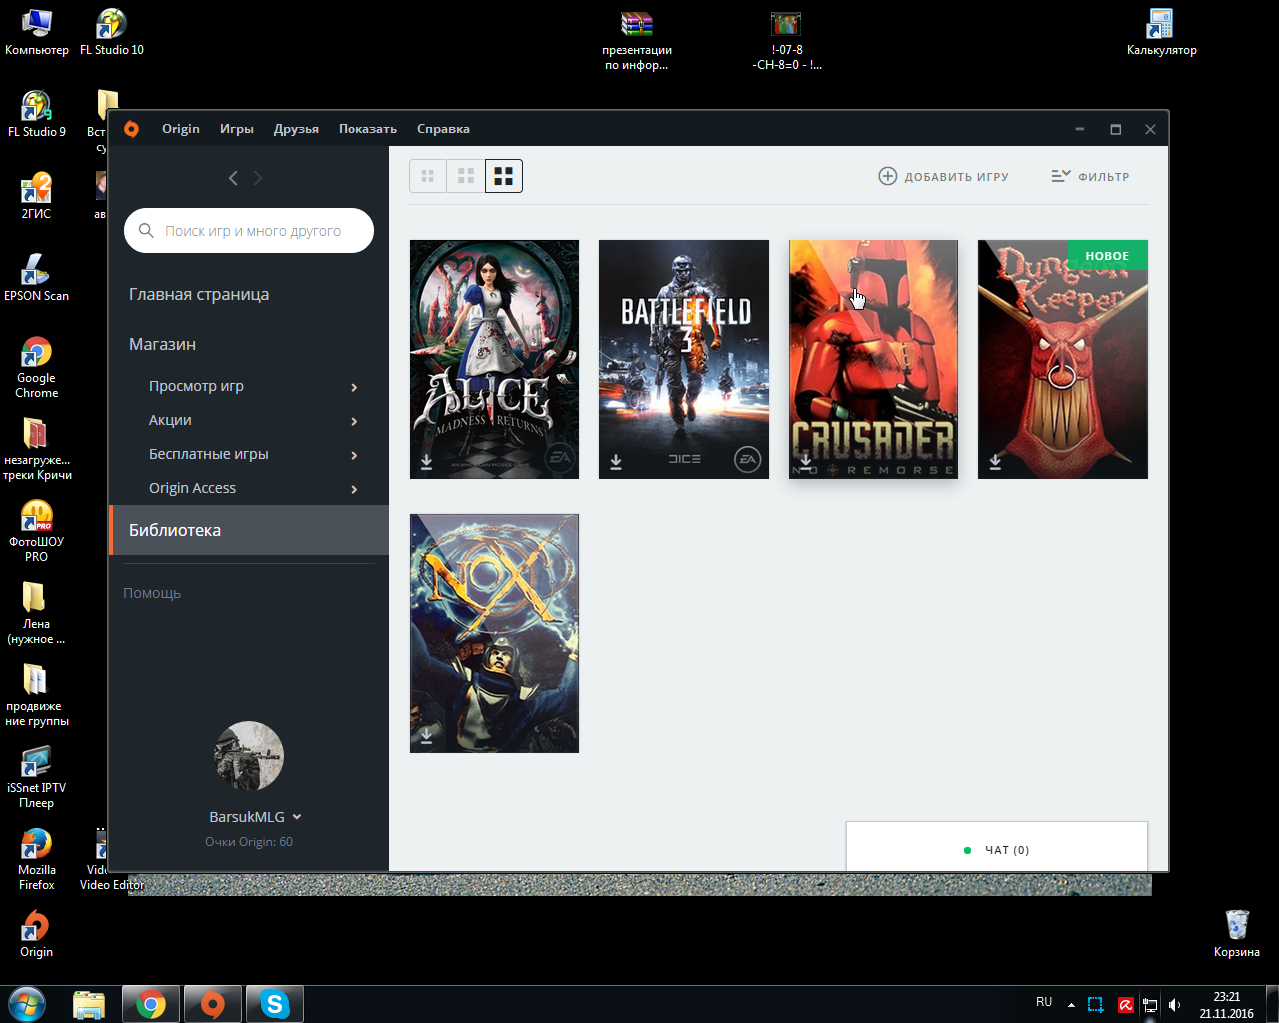
Task: Open the Игры menu
Action: pos(237,129)
